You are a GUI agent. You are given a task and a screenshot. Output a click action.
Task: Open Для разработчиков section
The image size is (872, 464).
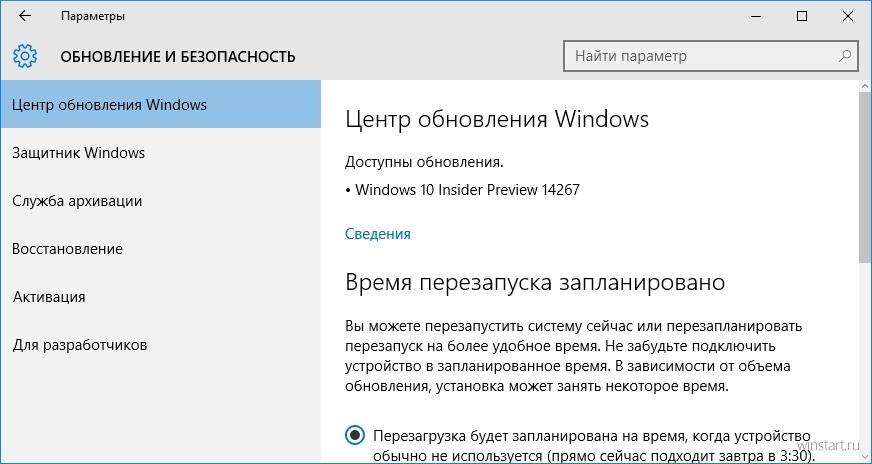pos(161,345)
